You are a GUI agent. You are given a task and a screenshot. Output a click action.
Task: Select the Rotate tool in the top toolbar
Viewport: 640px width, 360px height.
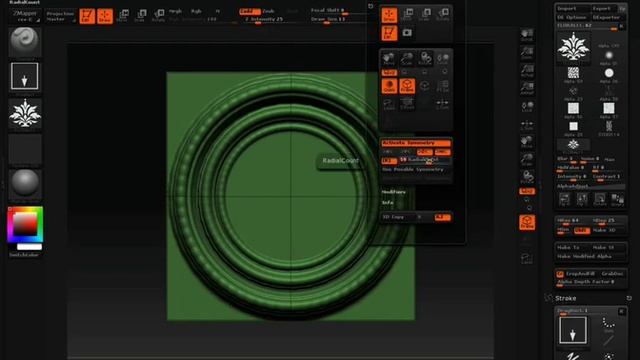[x=158, y=16]
